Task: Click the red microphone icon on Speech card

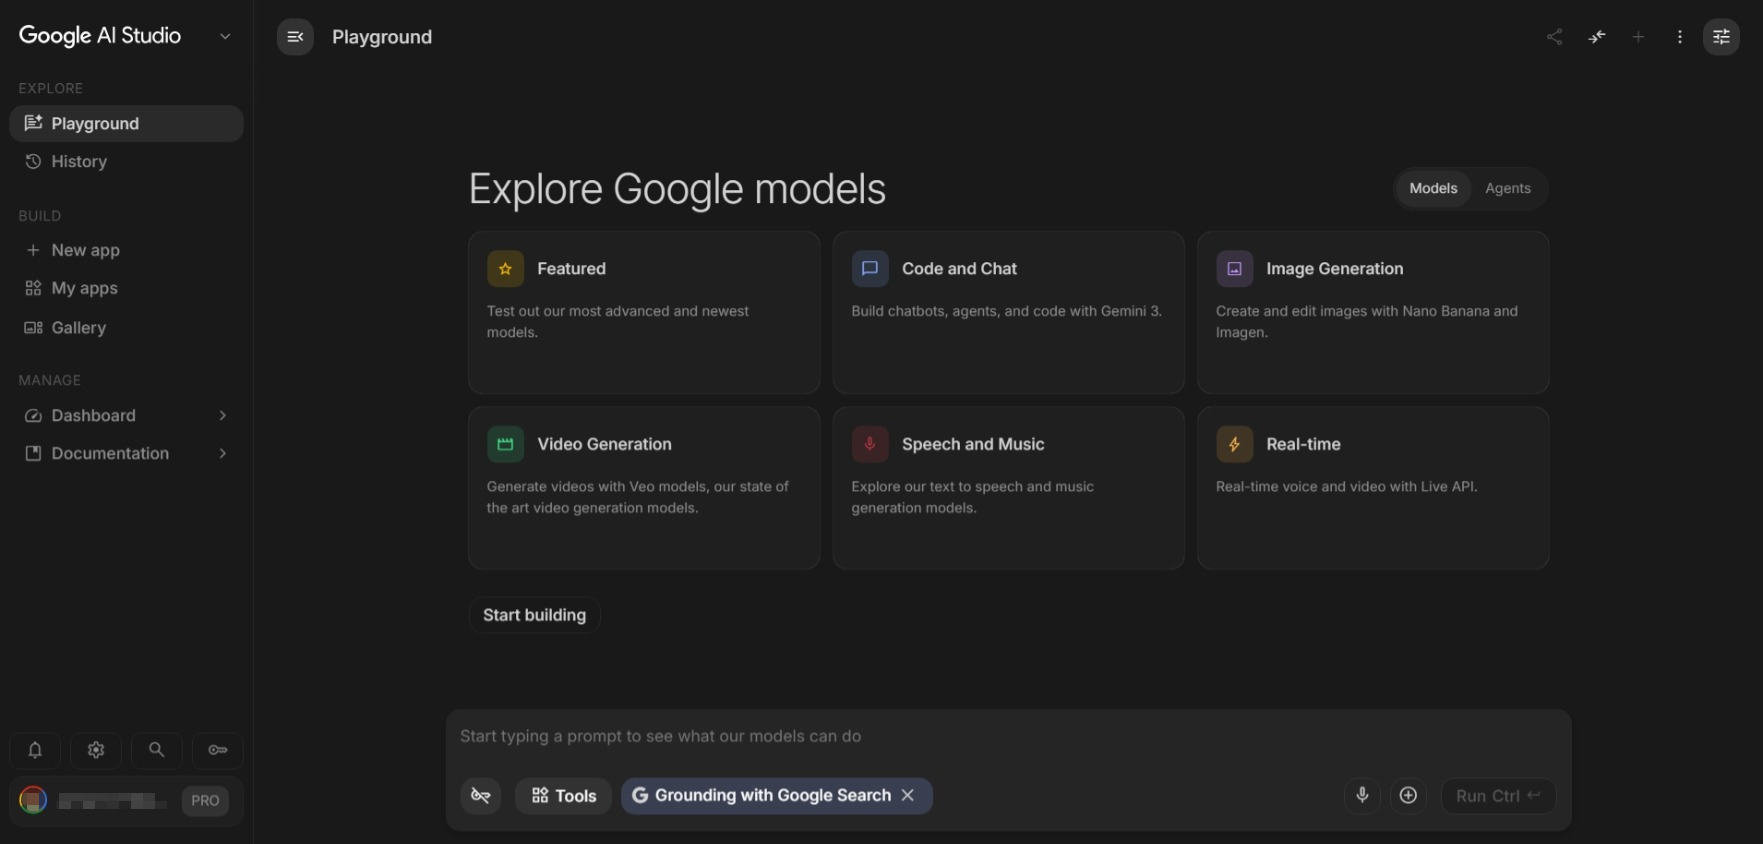Action: click(x=870, y=444)
